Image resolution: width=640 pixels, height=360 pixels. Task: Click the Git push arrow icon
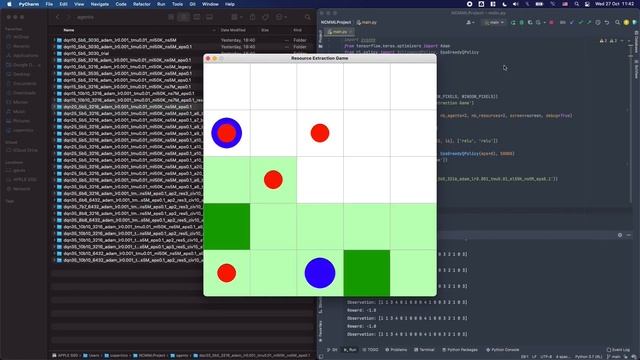(x=589, y=22)
